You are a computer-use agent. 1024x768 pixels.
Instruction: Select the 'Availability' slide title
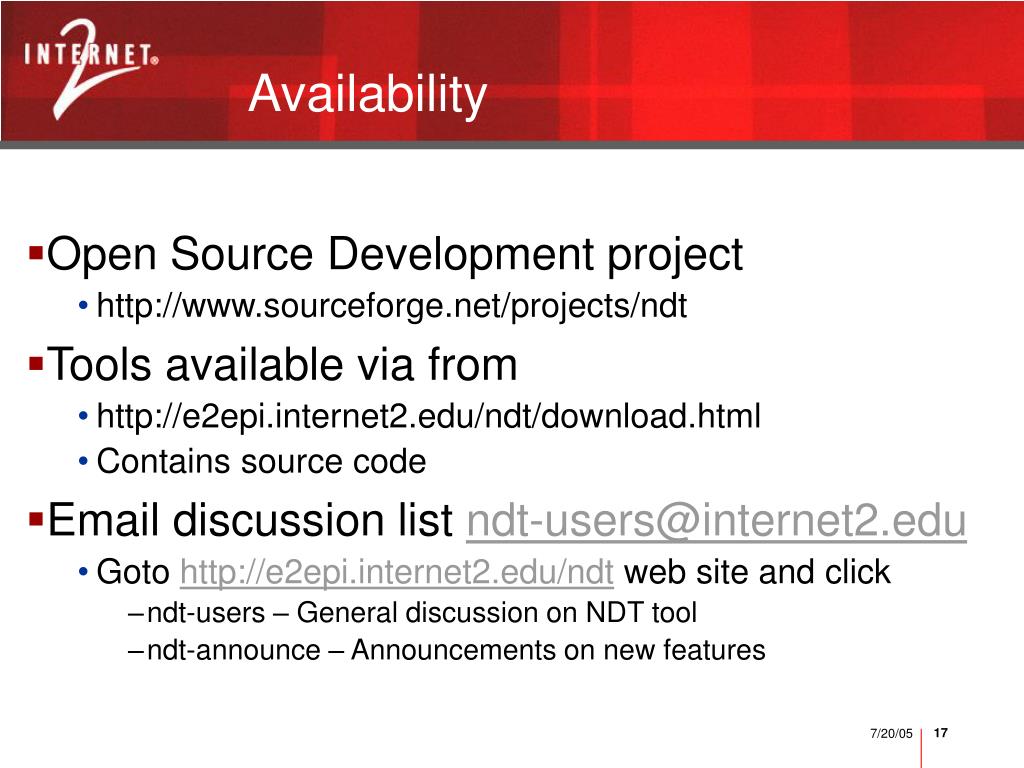click(x=368, y=95)
